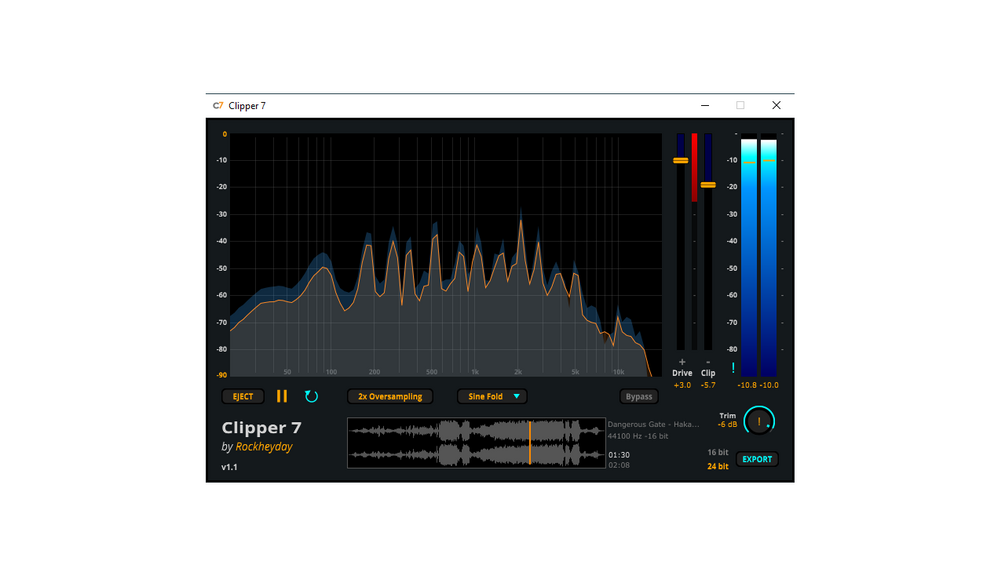Select 24 bit export depth
This screenshot has height=565, width=1005.
717,466
